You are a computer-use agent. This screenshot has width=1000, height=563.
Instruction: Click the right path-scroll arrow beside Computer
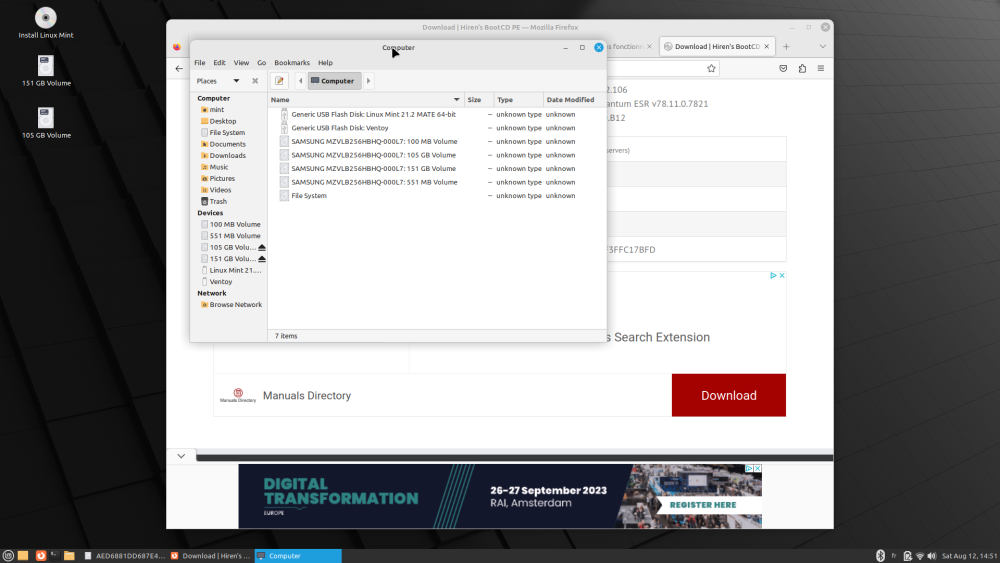[368, 81]
